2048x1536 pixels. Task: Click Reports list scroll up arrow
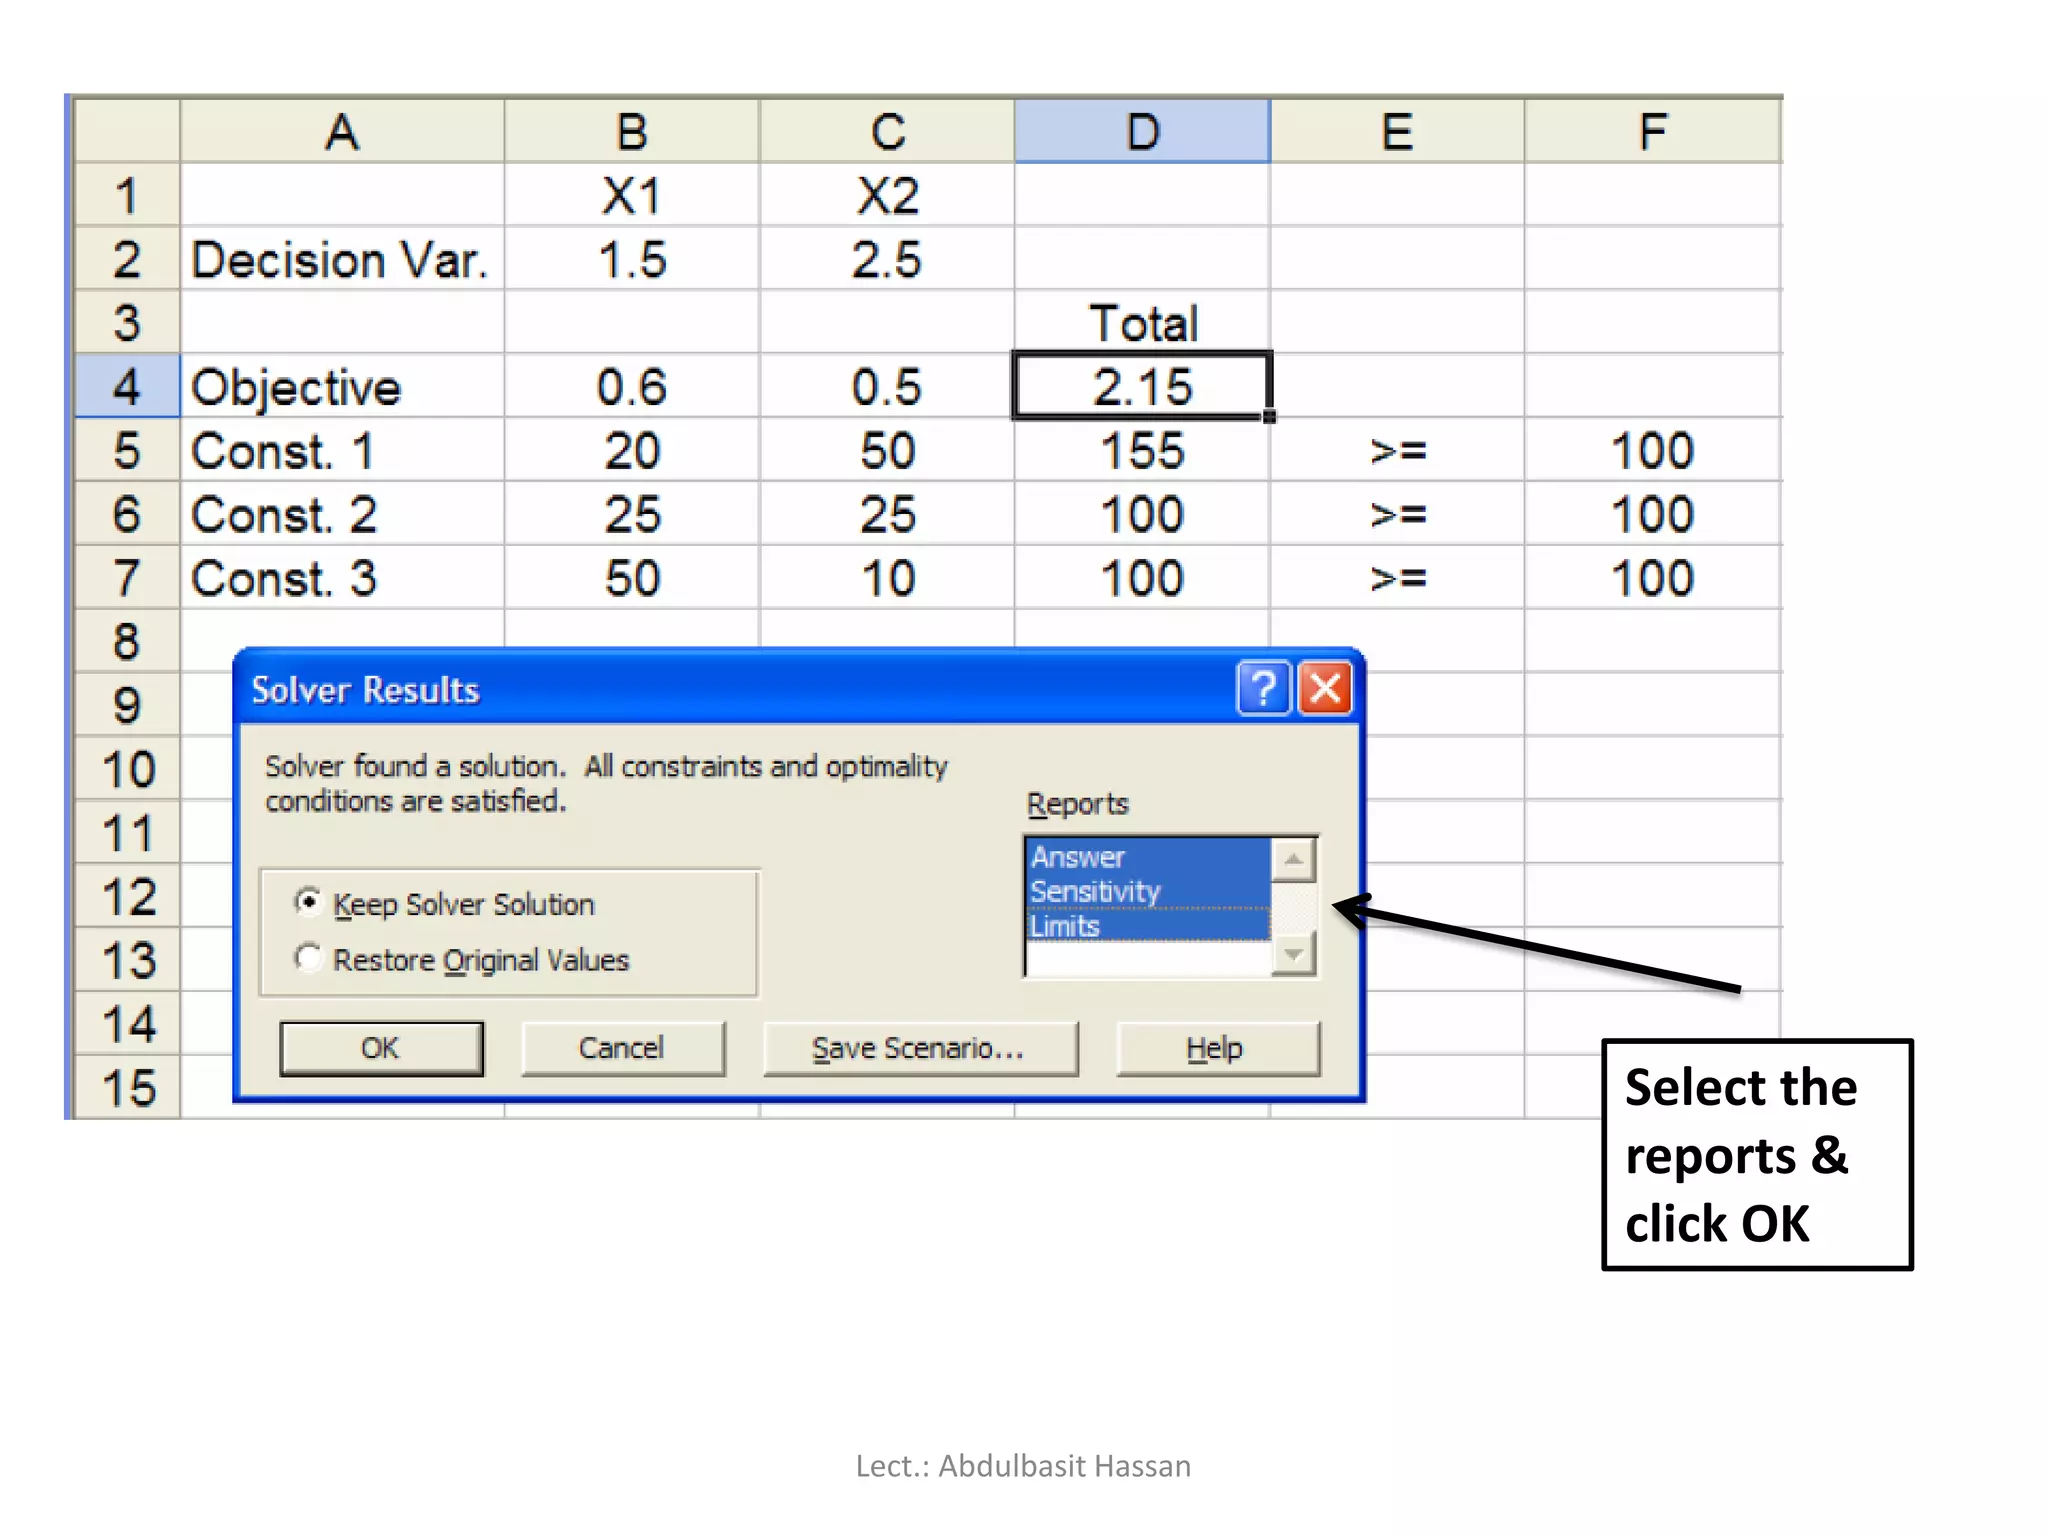click(x=1294, y=859)
